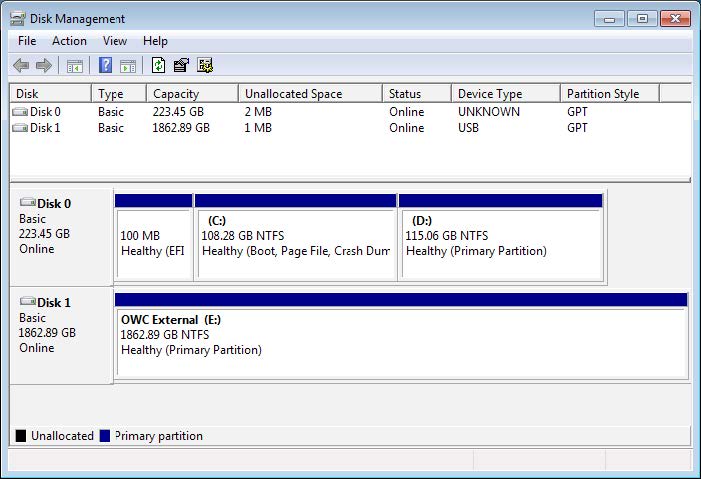Image resolution: width=701 pixels, height=479 pixels.
Task: Toggle the Show/Hide Console Tree icon
Action: pos(75,66)
